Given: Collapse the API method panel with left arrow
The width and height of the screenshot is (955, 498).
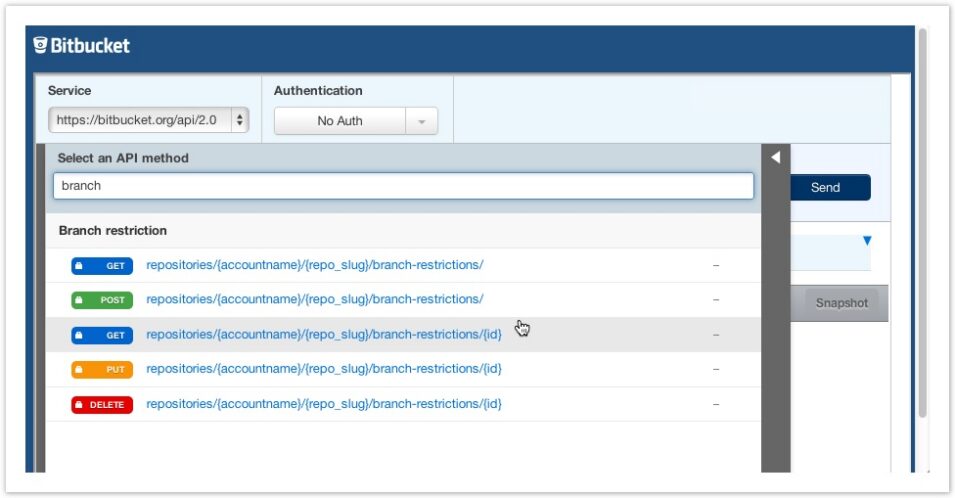Looking at the screenshot, I should (775, 158).
